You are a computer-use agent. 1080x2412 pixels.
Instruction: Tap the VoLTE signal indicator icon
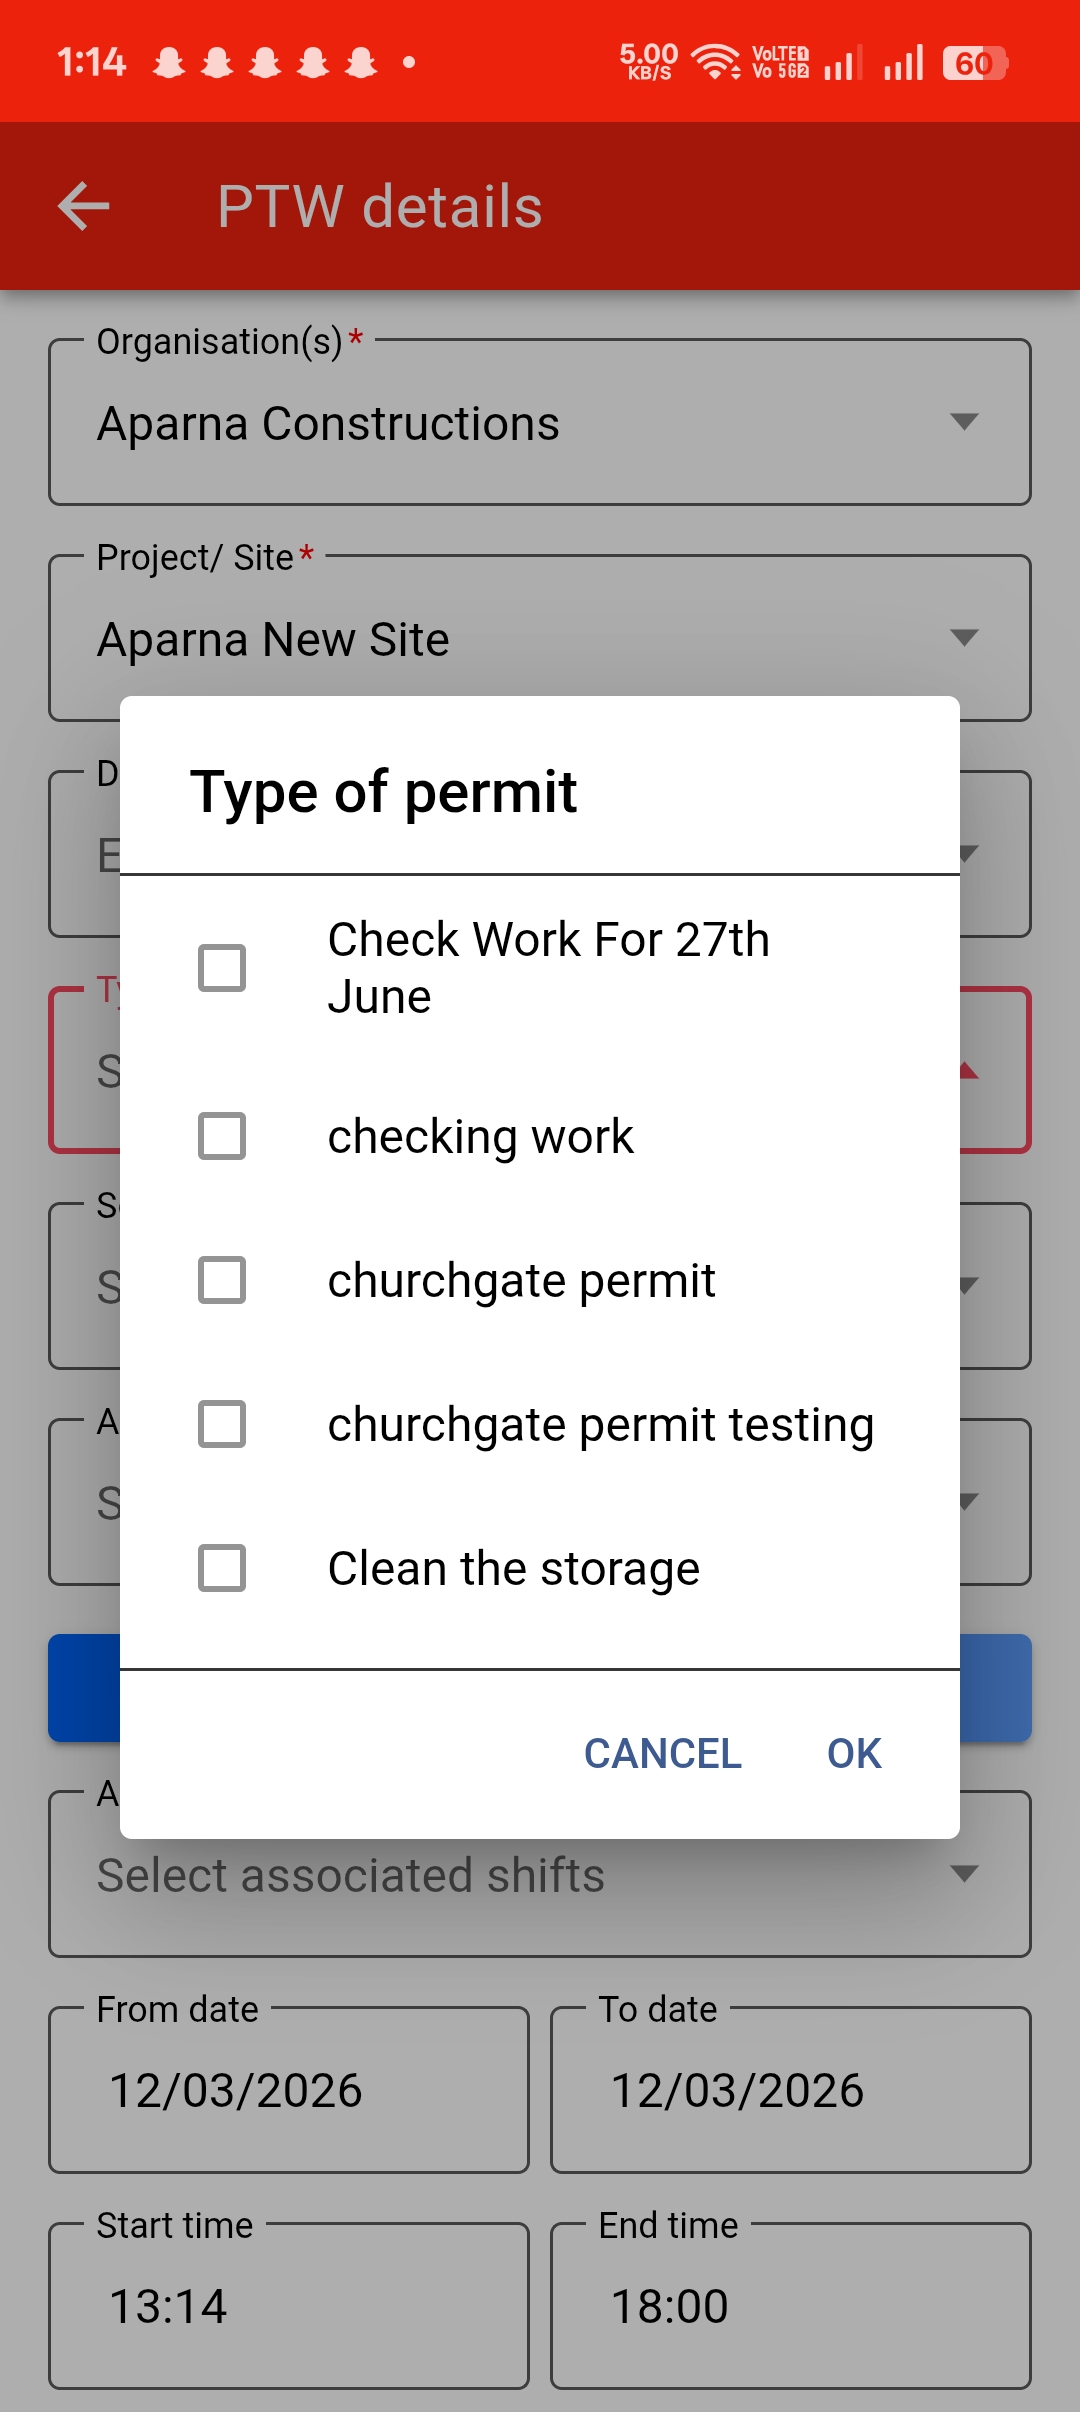pos(780,62)
